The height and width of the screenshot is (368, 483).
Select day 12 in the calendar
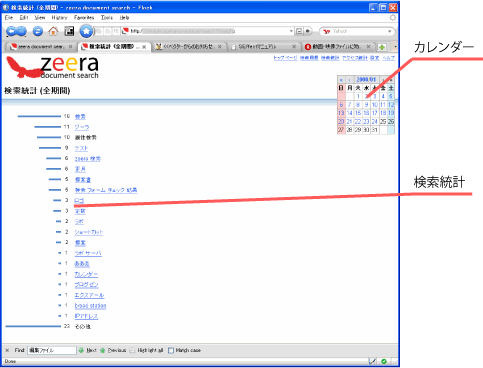[x=391, y=105]
